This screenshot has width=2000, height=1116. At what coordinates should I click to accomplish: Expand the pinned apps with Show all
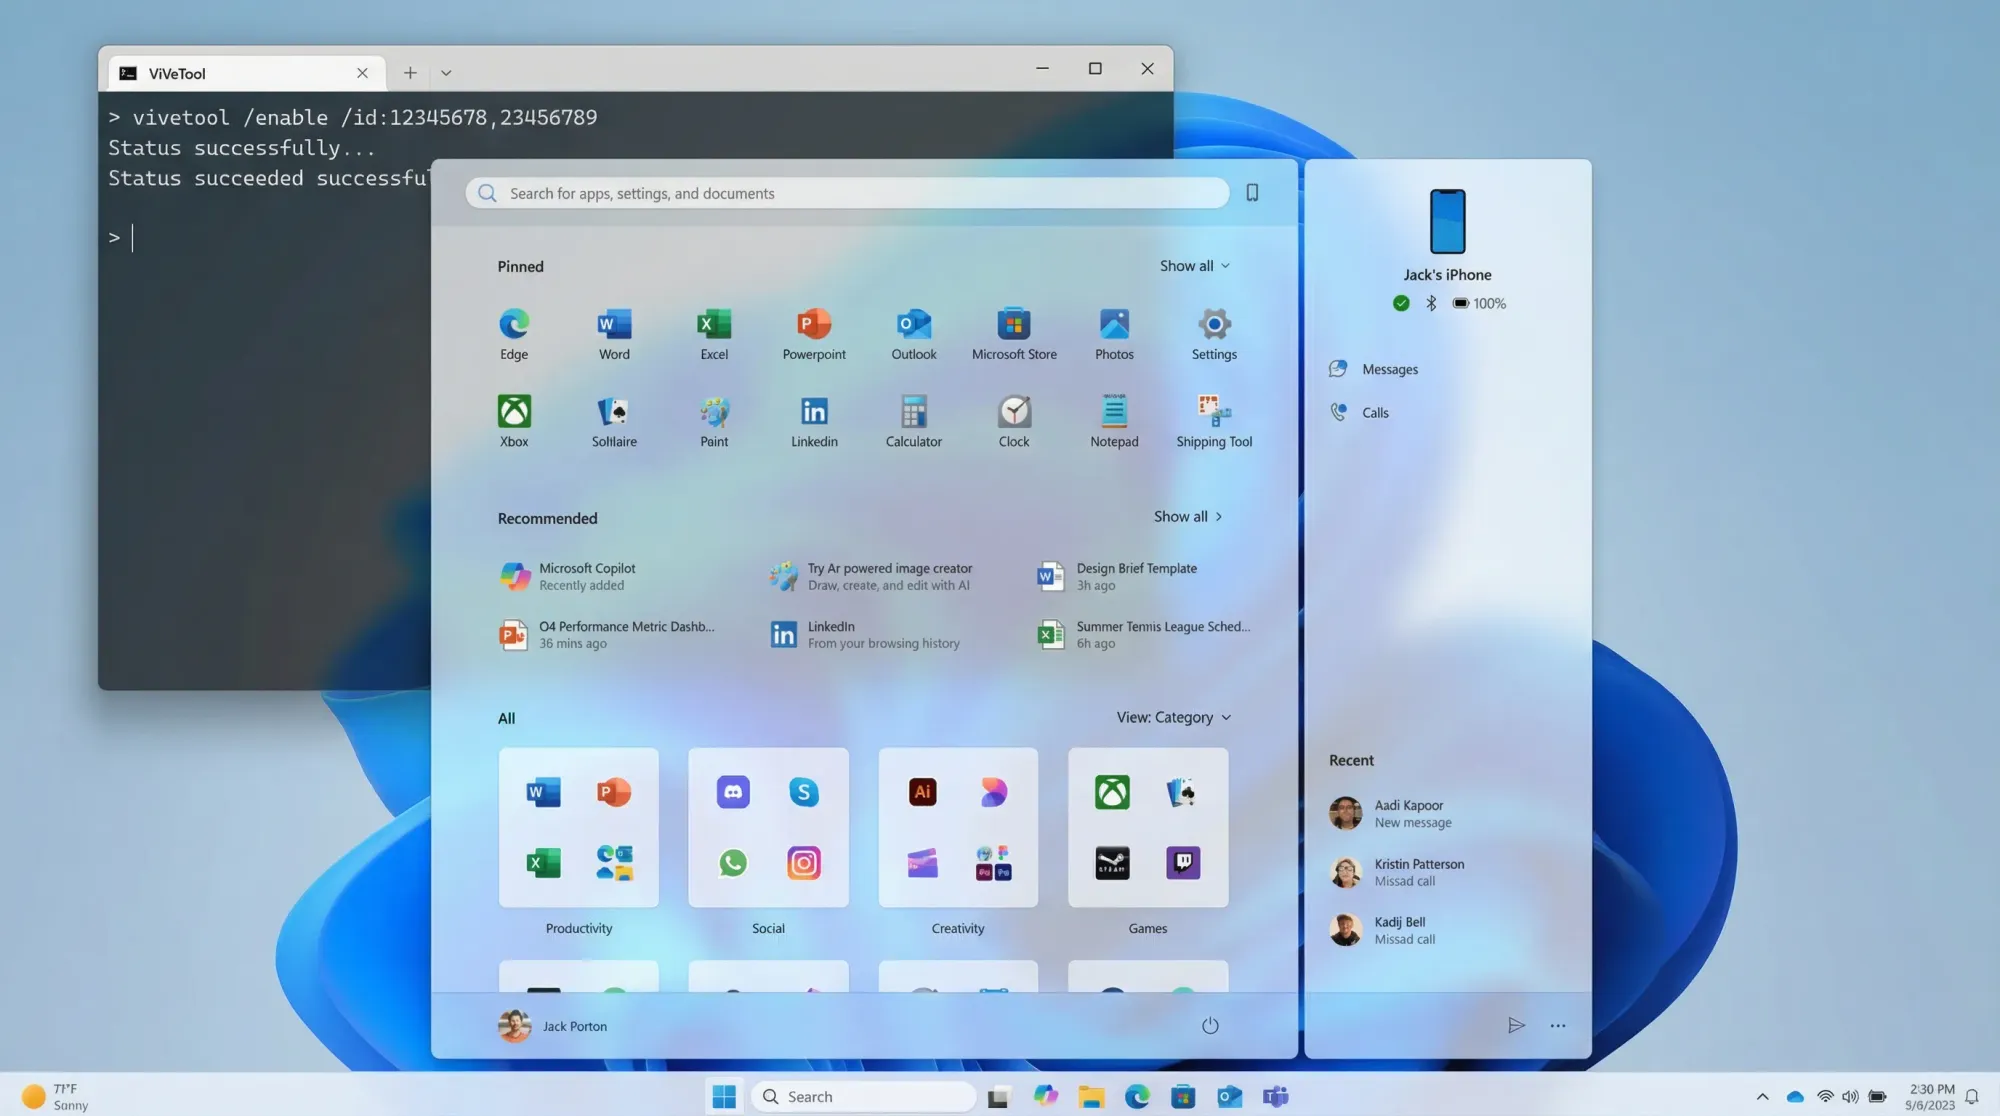click(1194, 266)
